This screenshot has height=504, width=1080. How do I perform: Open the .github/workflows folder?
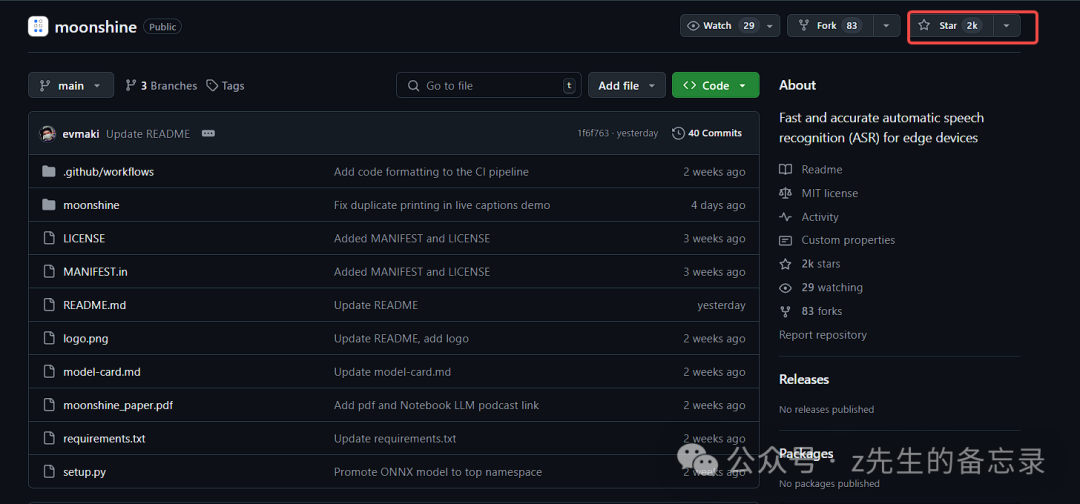108,171
